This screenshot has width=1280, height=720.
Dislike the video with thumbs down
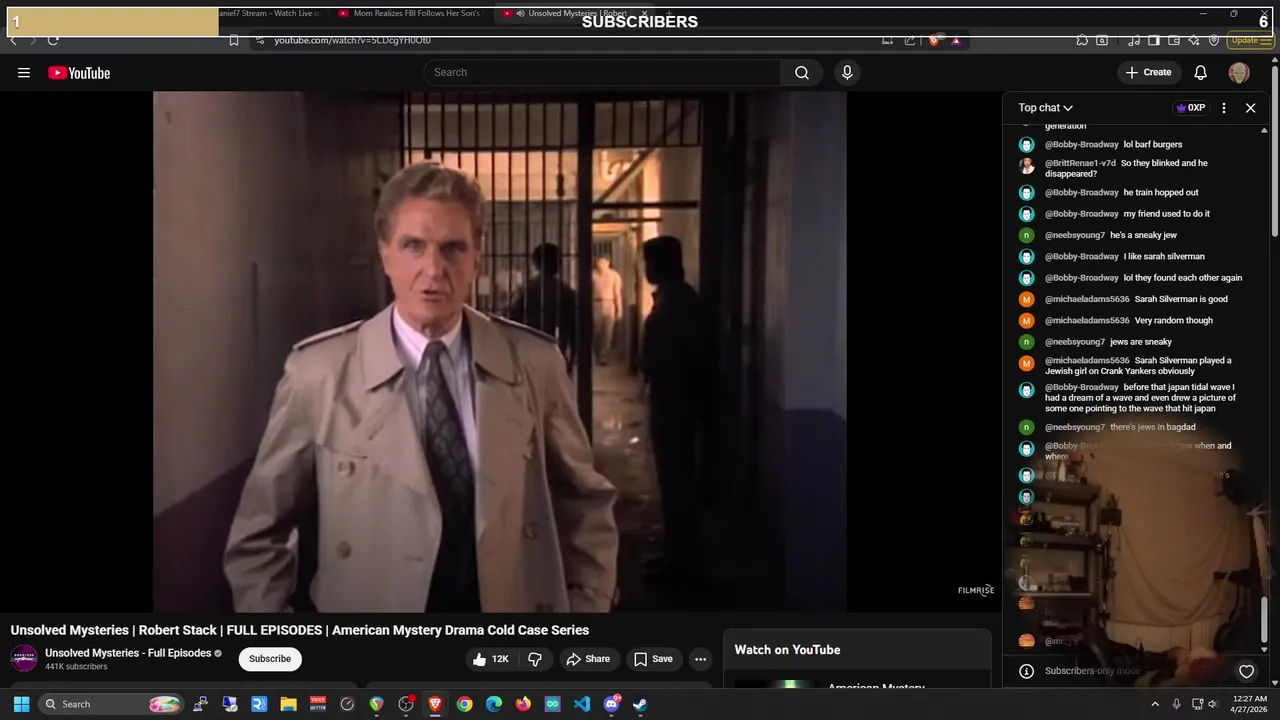(535, 659)
